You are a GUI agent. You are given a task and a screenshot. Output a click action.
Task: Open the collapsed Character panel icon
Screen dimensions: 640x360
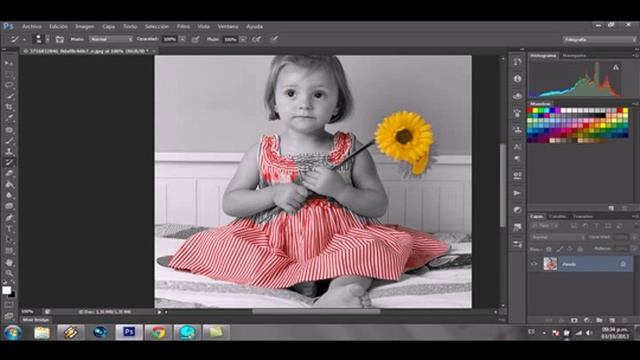[x=517, y=146]
